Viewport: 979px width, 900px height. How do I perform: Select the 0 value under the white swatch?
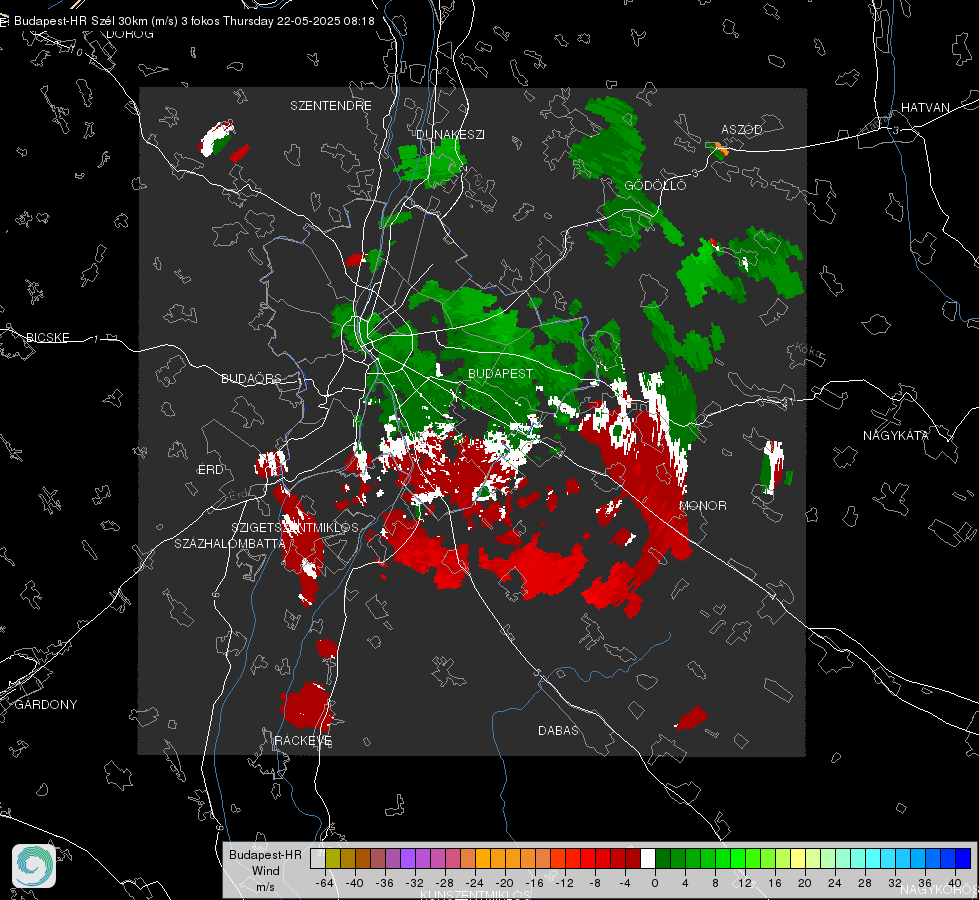click(x=654, y=883)
